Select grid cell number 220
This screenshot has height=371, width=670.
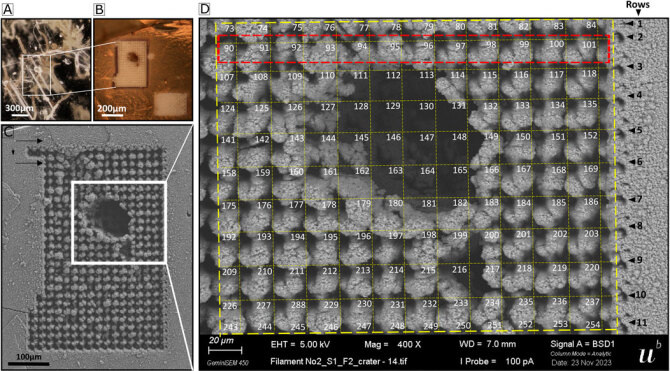[x=591, y=268]
